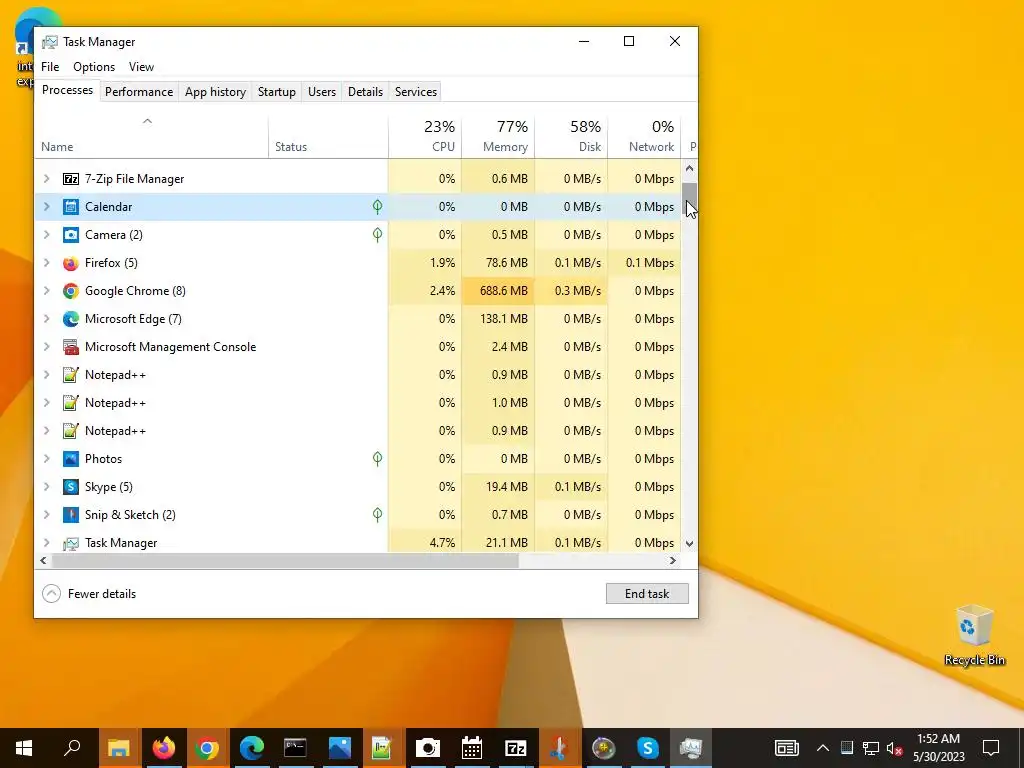This screenshot has width=1024, height=768.
Task: Click the Task Manager process row icon
Action: pos(71,543)
